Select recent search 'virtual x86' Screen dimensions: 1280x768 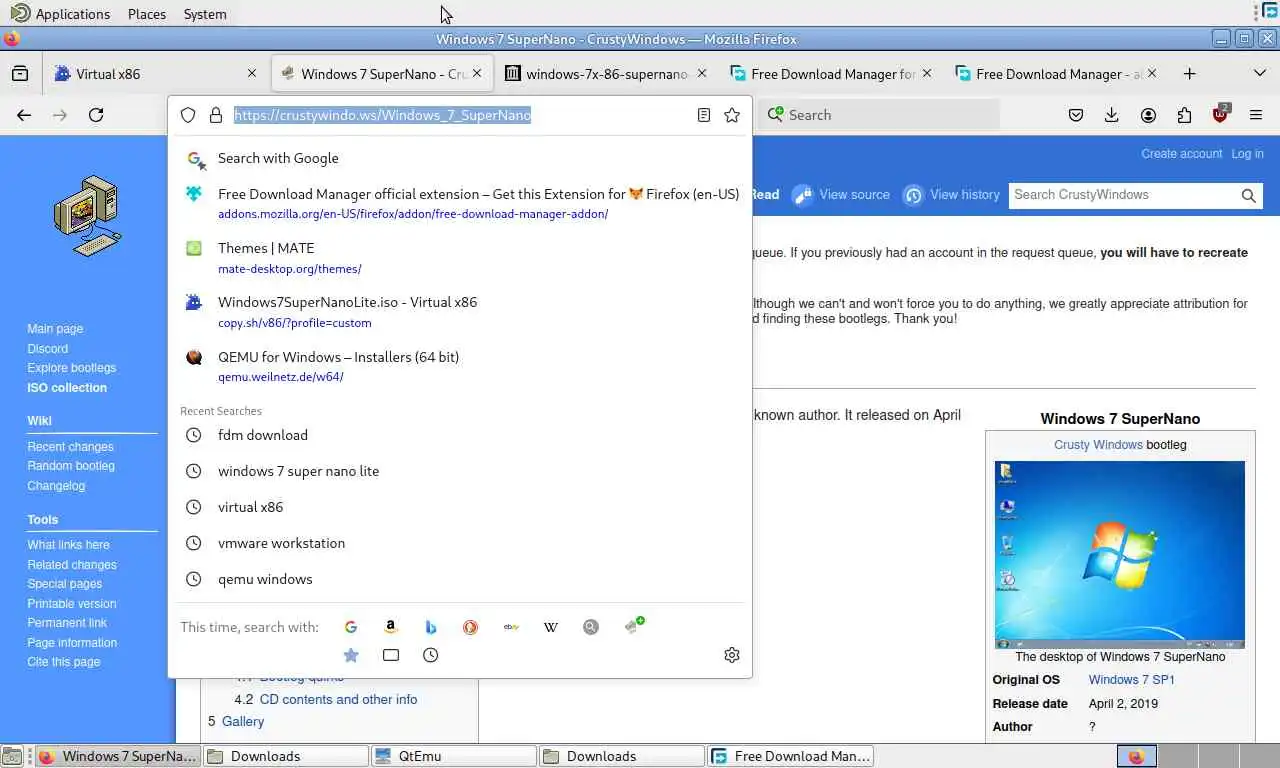(460, 507)
